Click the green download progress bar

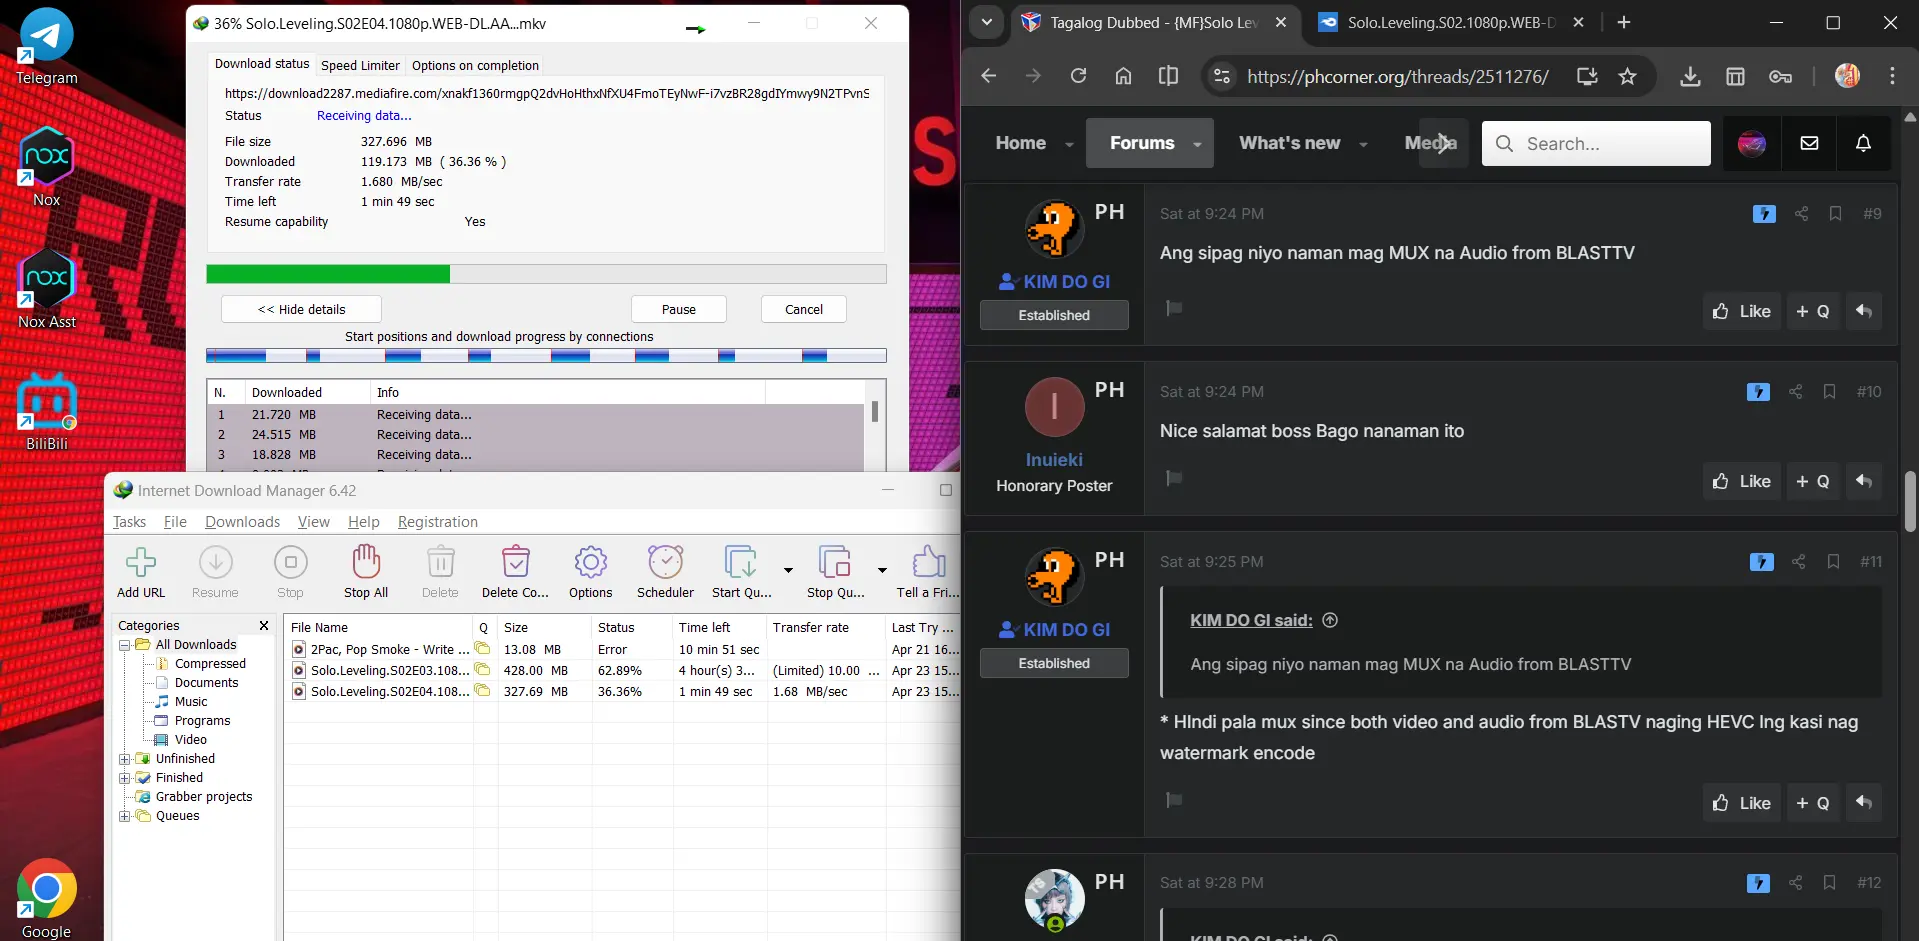click(546, 274)
